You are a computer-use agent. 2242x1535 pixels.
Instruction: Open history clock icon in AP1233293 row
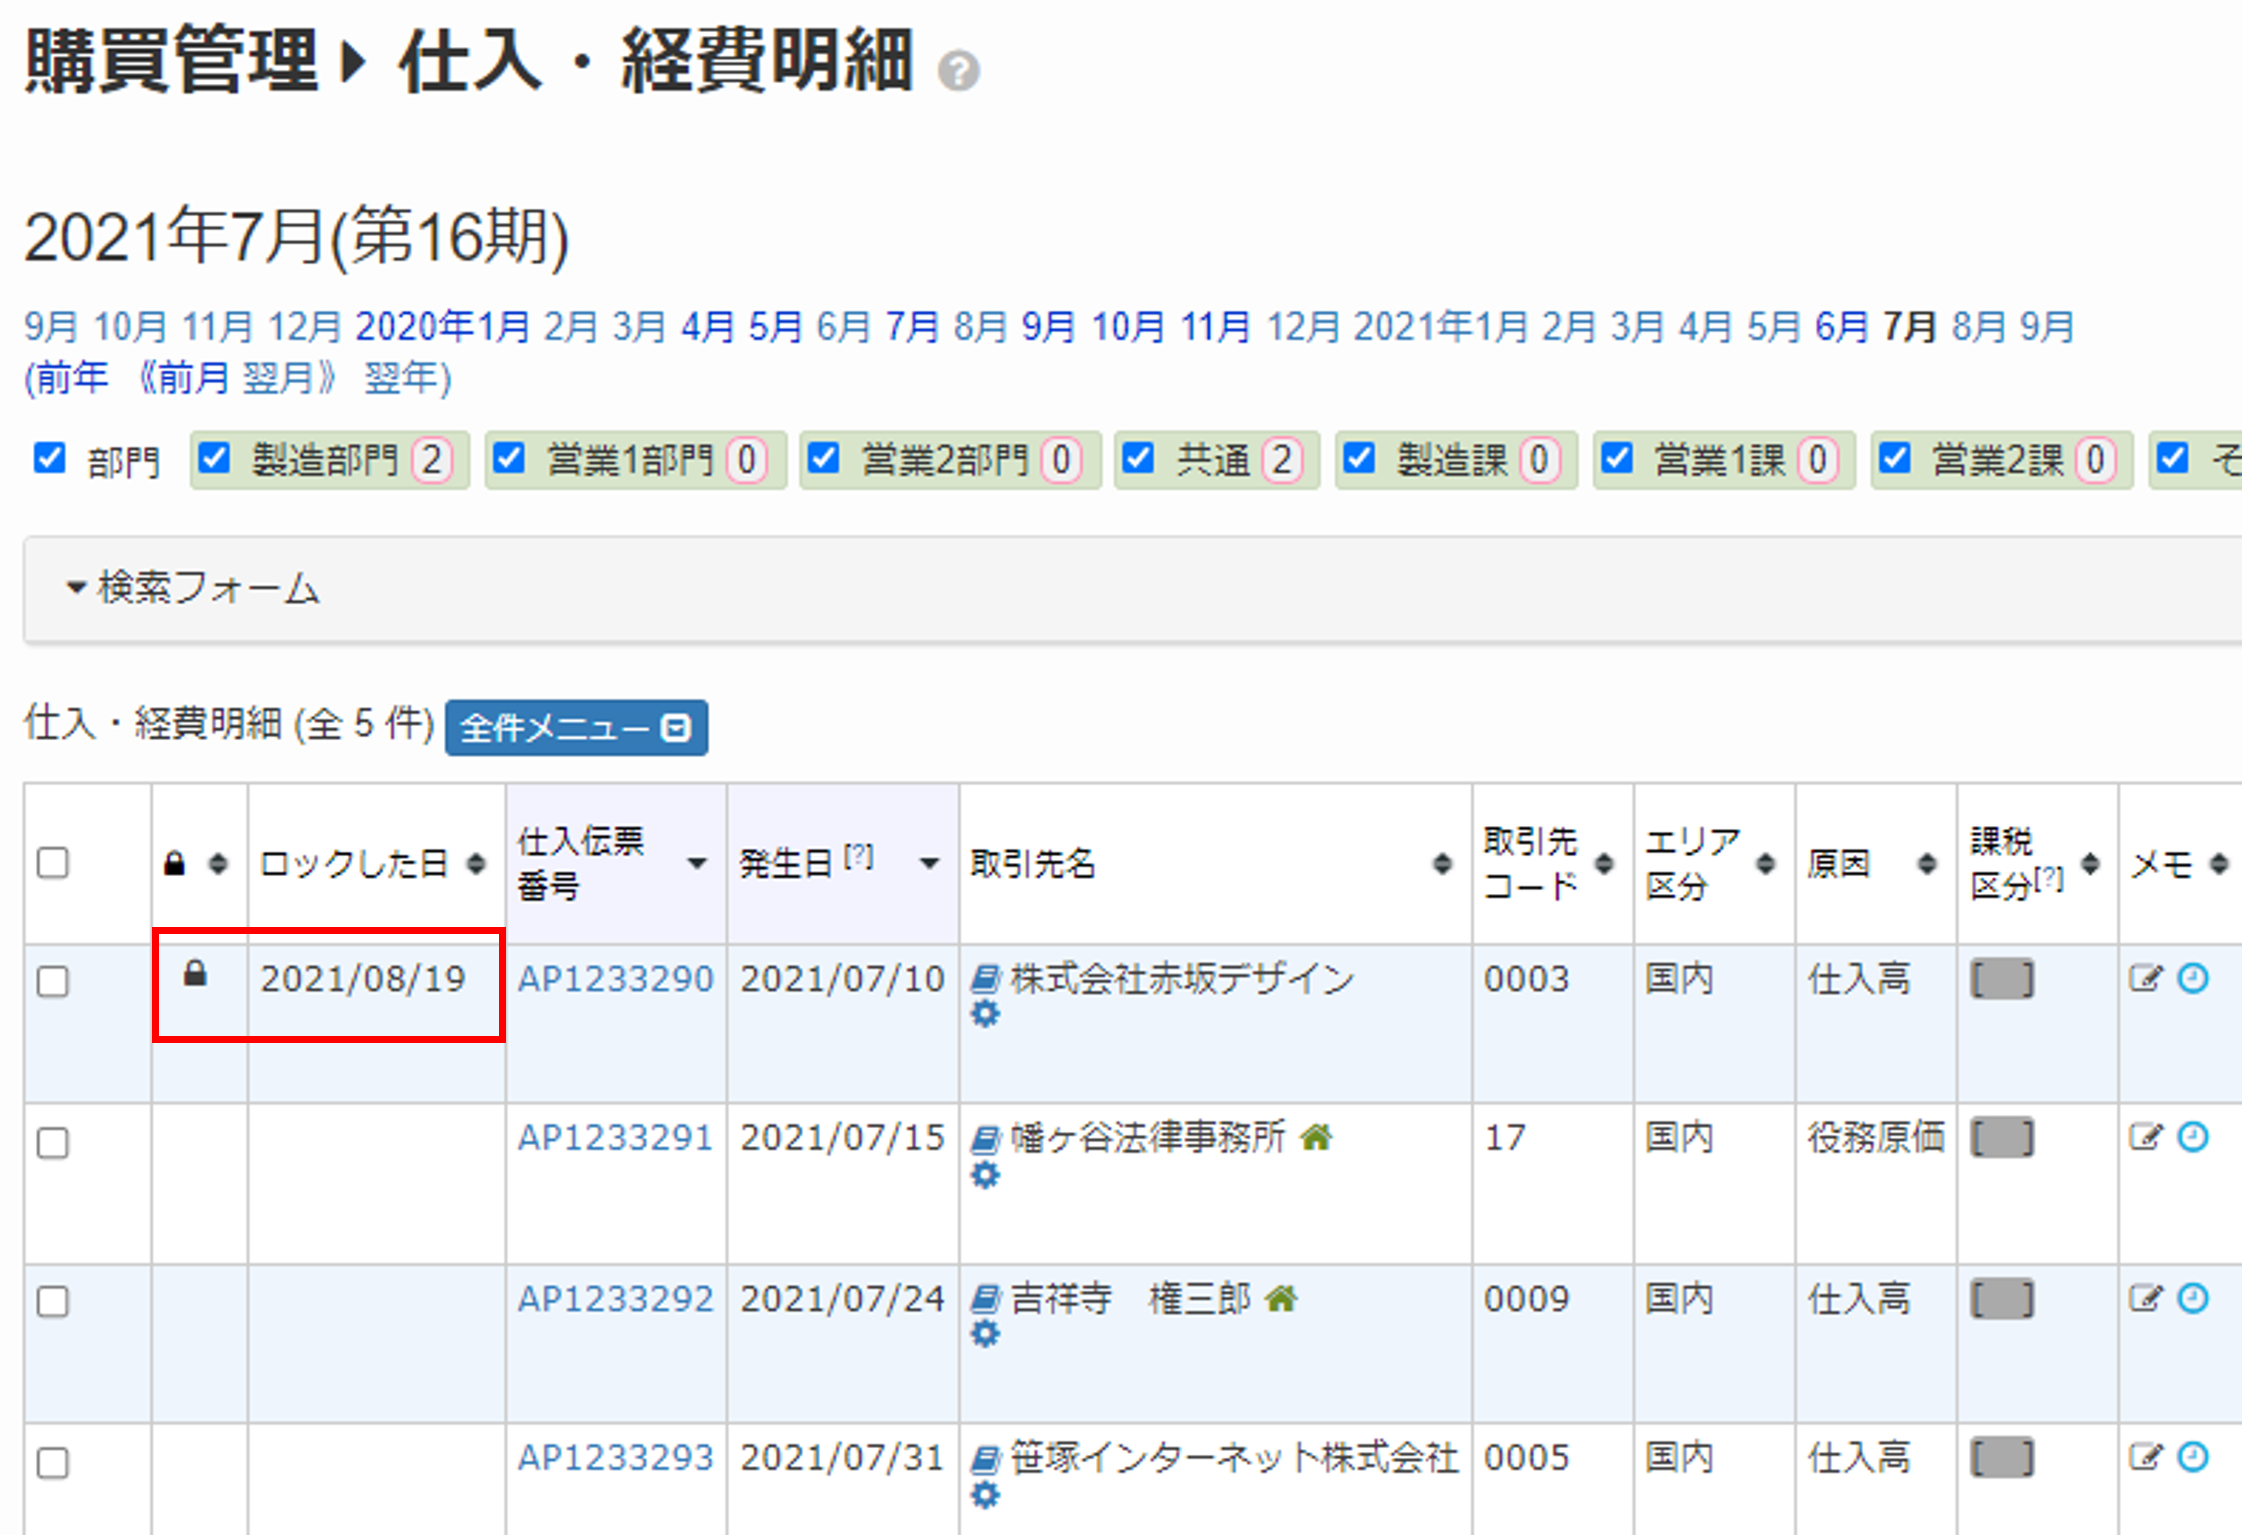[2193, 1457]
